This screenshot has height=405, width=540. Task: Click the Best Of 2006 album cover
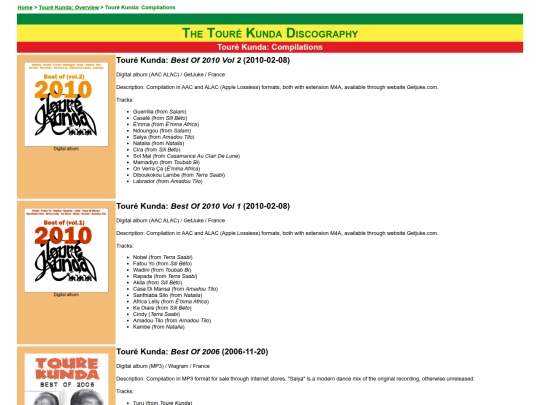point(66,379)
